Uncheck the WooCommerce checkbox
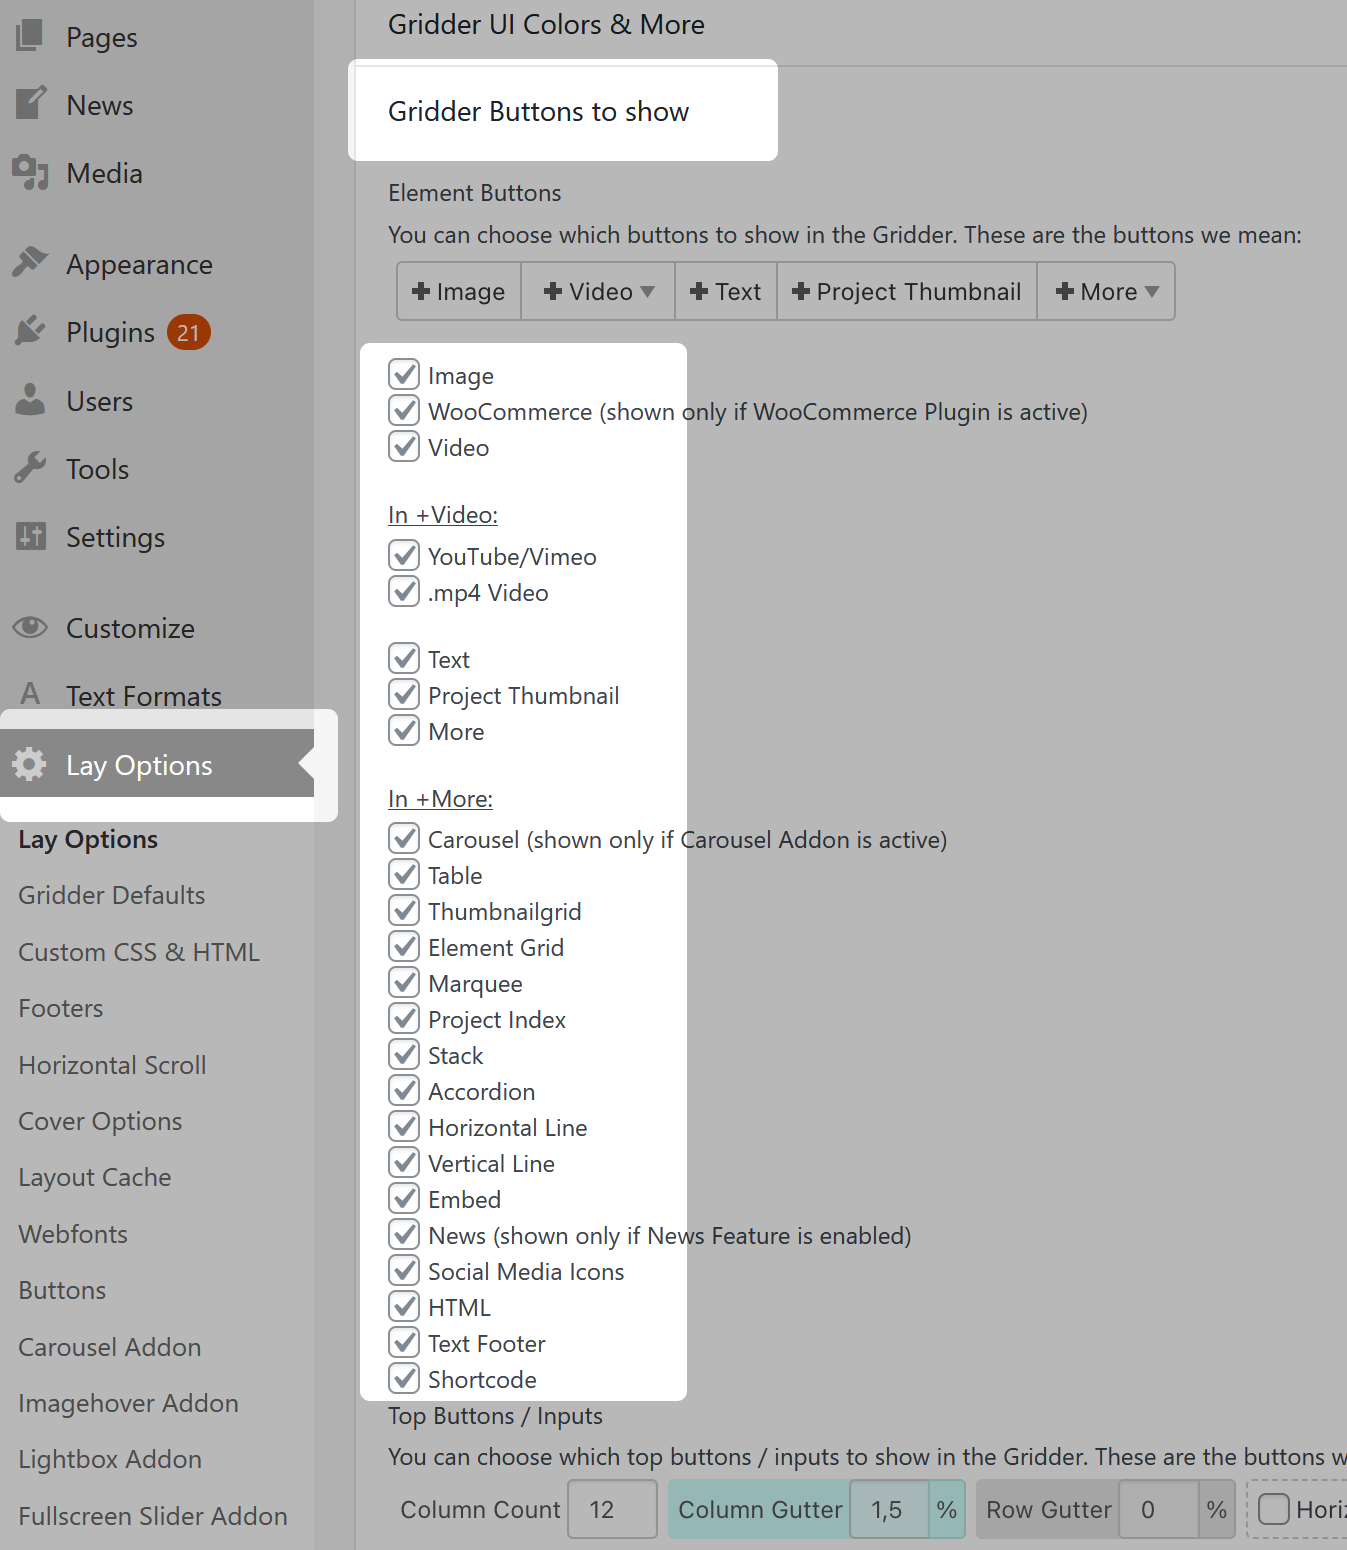The width and height of the screenshot is (1347, 1550). click(404, 411)
